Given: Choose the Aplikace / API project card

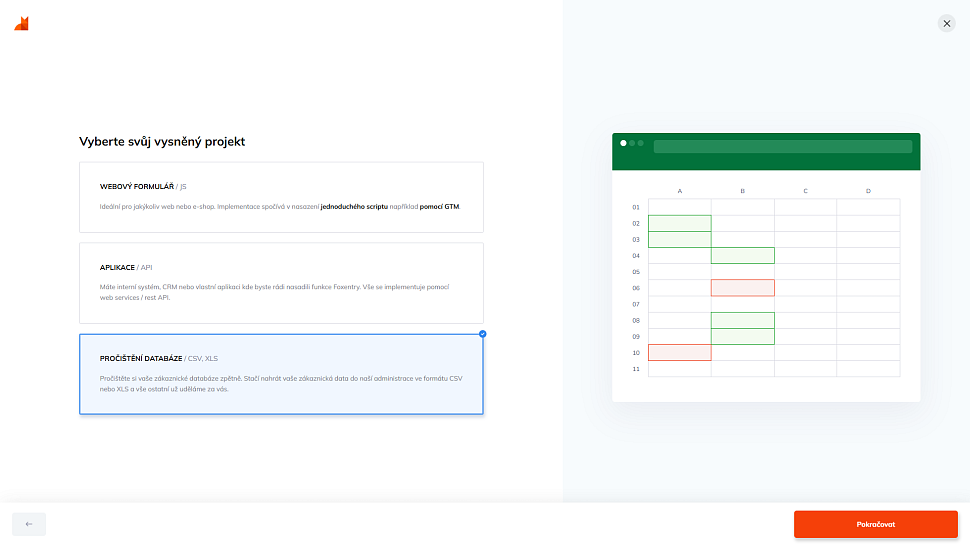Looking at the screenshot, I should click(281, 282).
